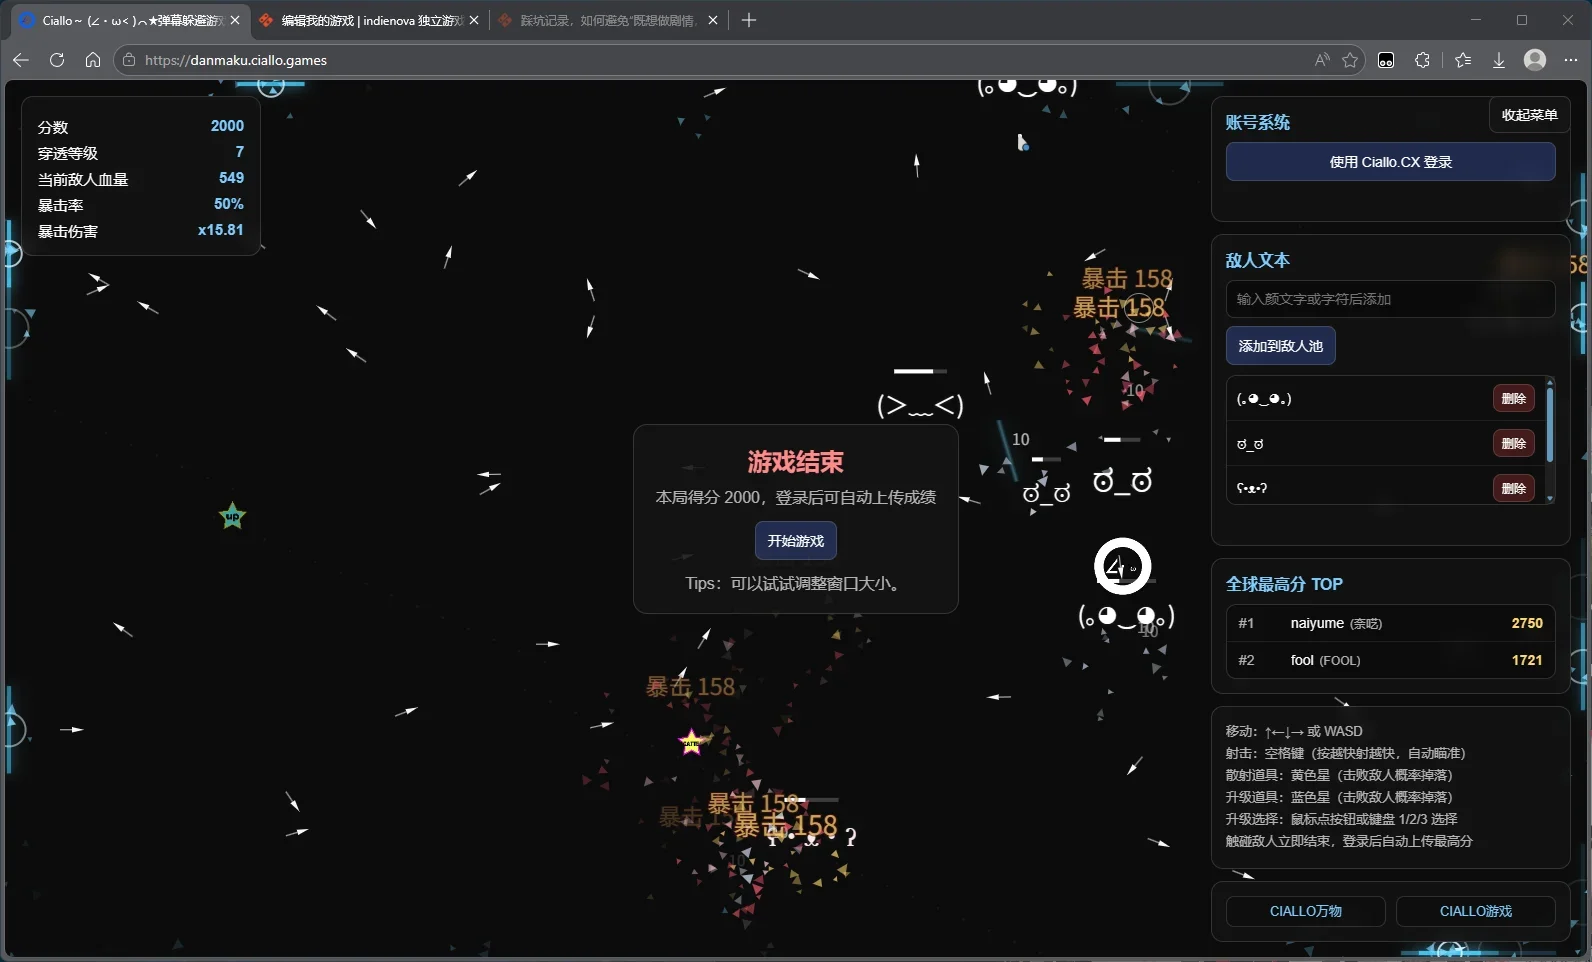Click the 敌人文本 heading
This screenshot has height=962, width=1592.
[1258, 260]
